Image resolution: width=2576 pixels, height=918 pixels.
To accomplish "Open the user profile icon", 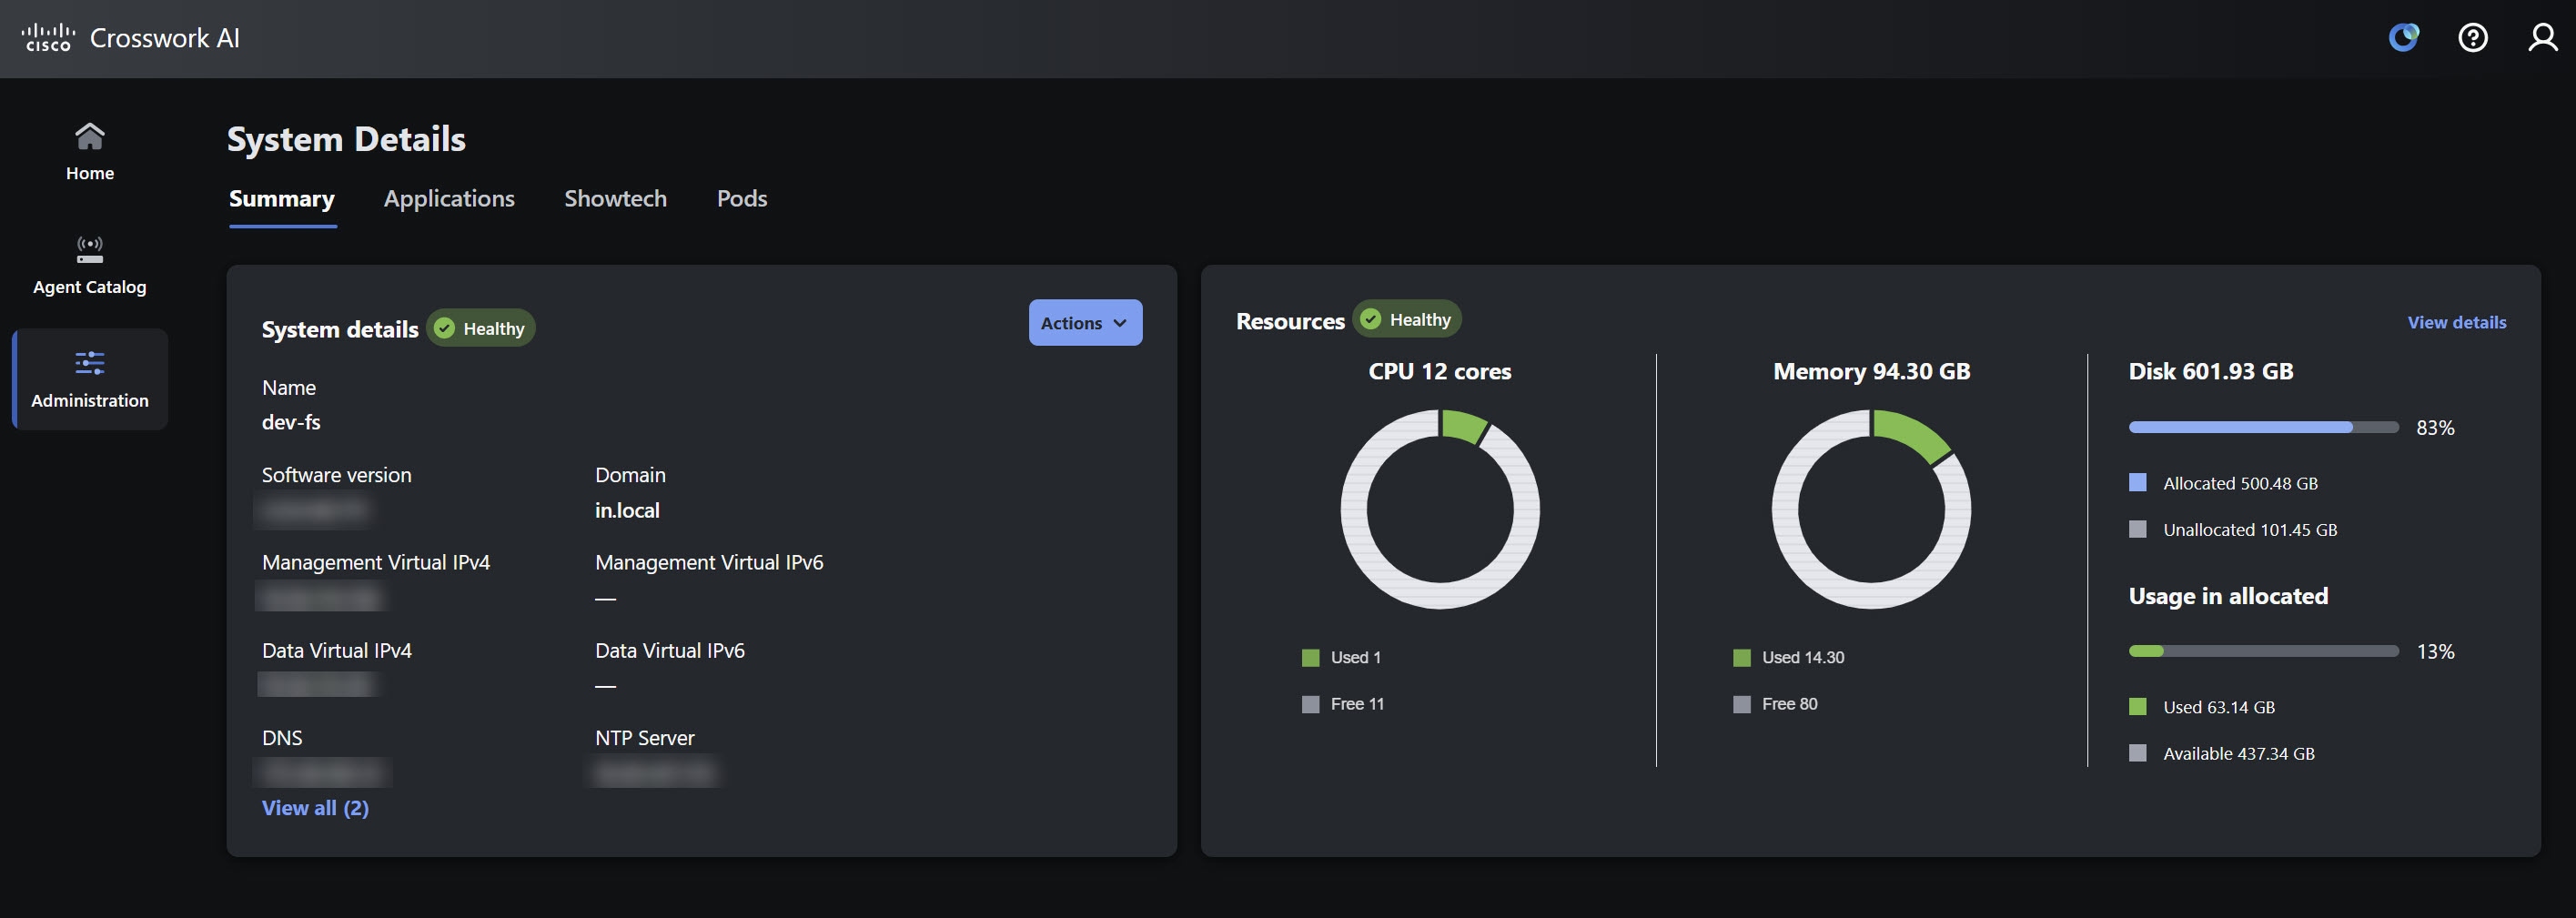I will coord(2542,38).
